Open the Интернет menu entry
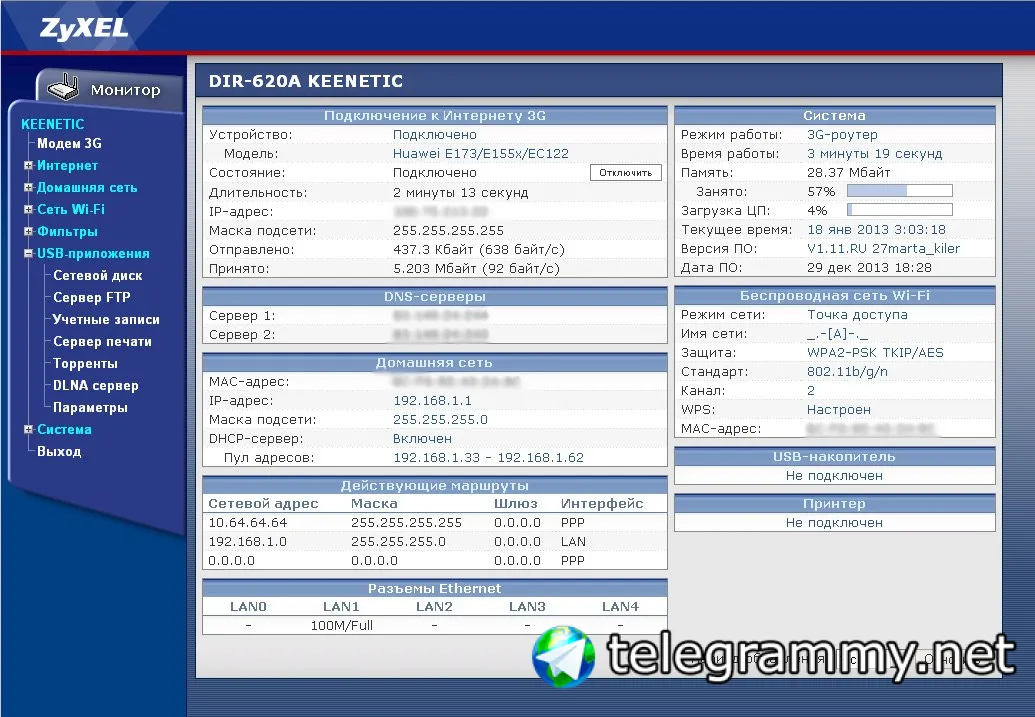Image resolution: width=1035 pixels, height=717 pixels. coord(67,166)
